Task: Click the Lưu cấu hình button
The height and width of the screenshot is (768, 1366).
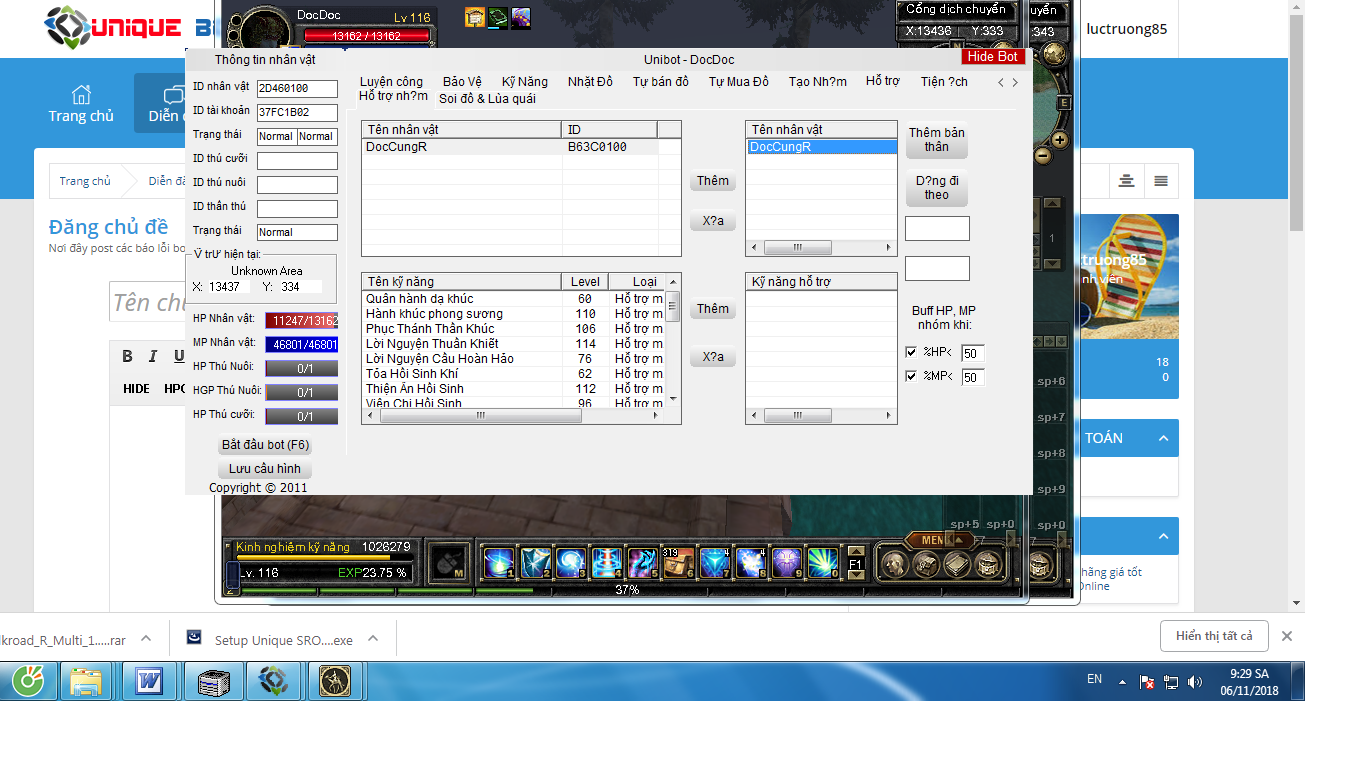Action: click(x=264, y=469)
